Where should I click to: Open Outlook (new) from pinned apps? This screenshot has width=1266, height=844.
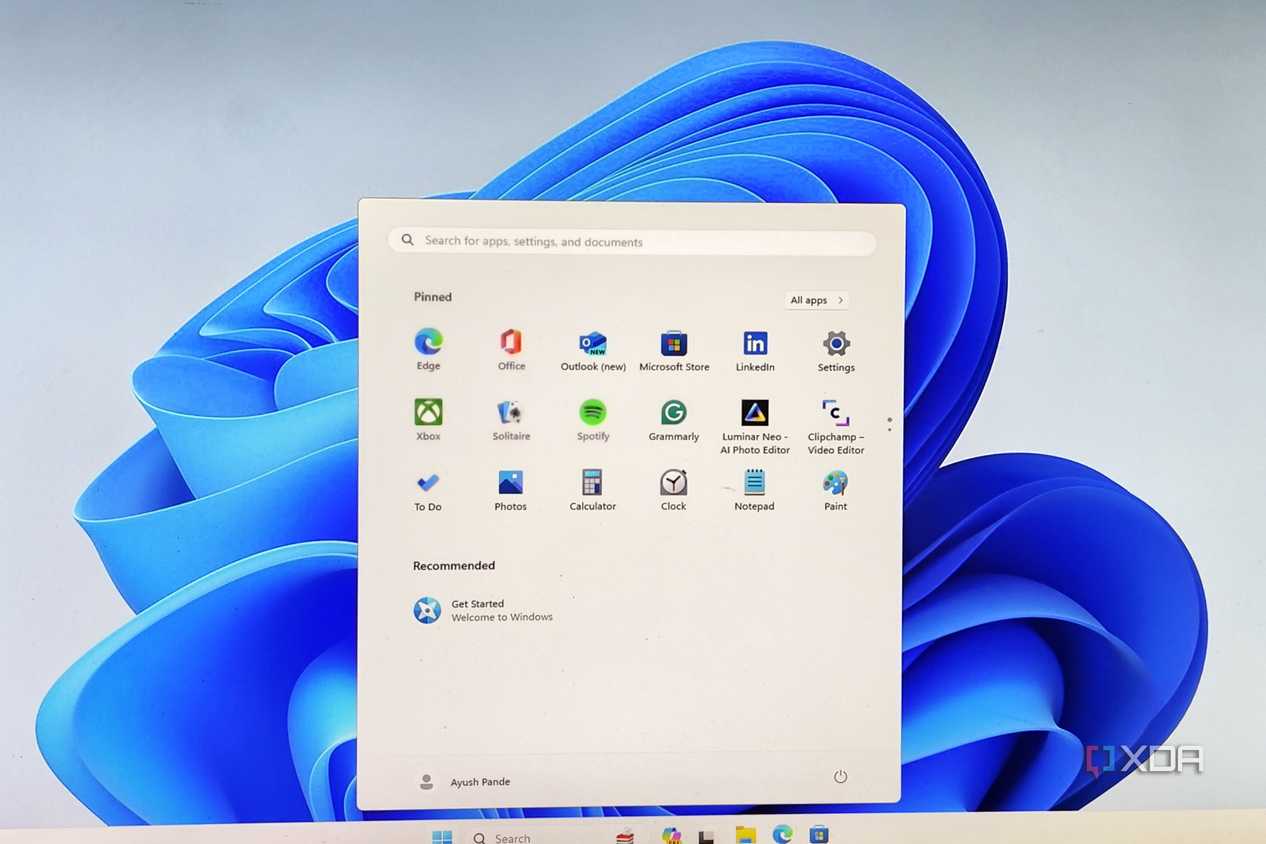593,351
